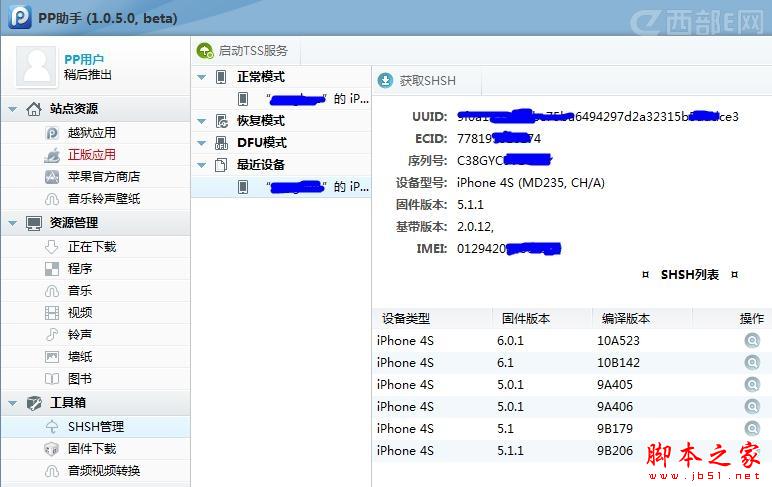This screenshot has height=487, width=772.
Task: Click the 墙纸 picture icon
Action: click(x=52, y=357)
